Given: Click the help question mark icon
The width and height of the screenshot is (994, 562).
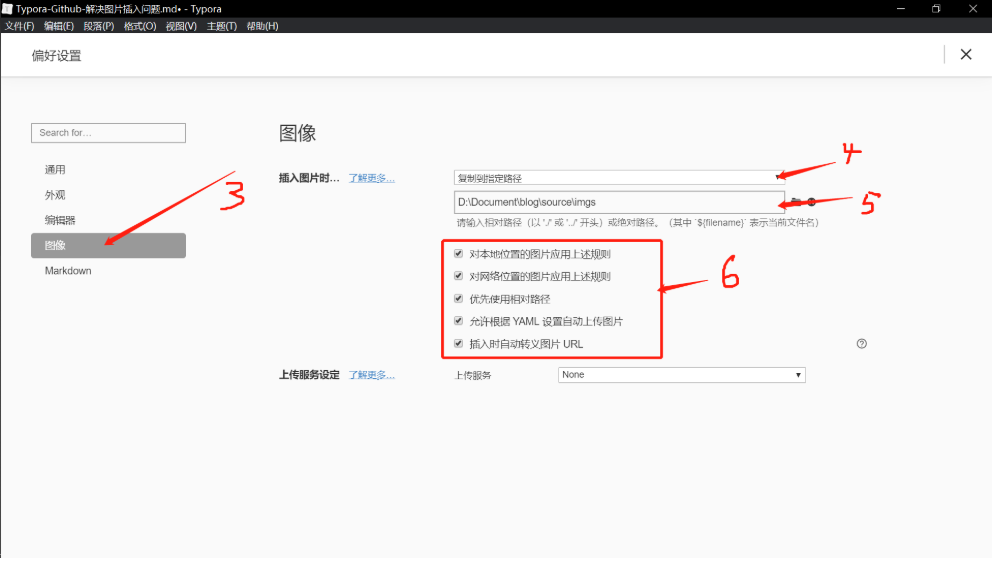Looking at the screenshot, I should coord(862,344).
